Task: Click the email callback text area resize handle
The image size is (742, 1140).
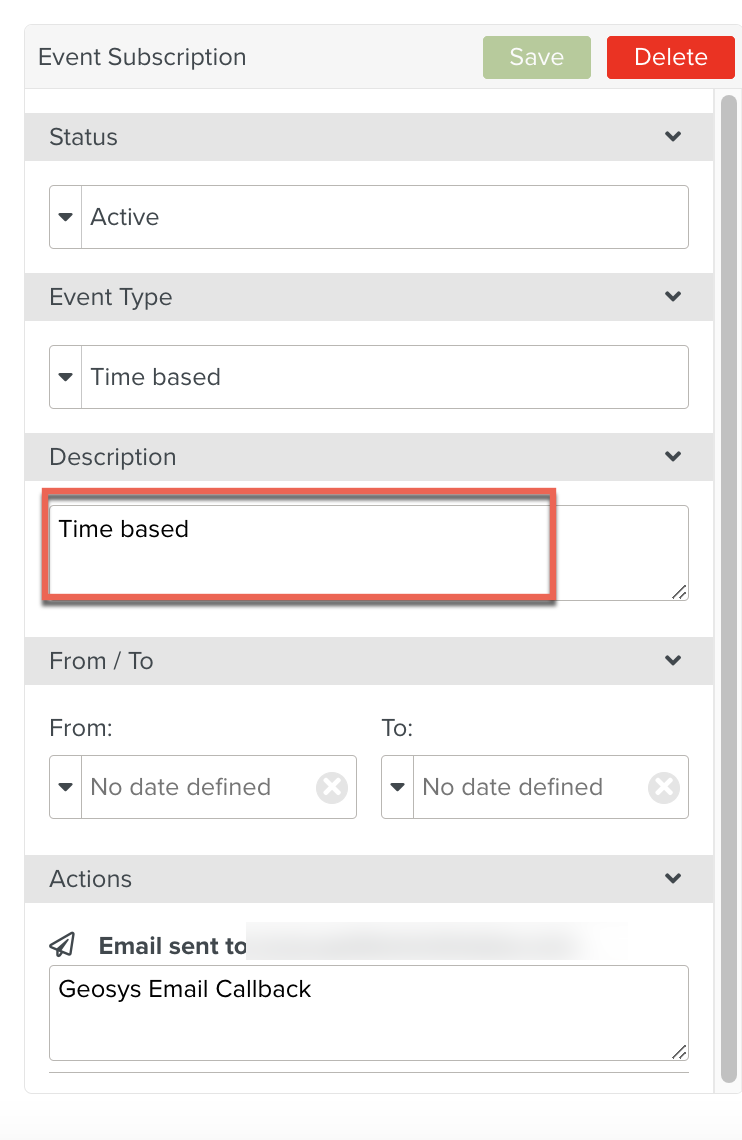Action: click(680, 1052)
